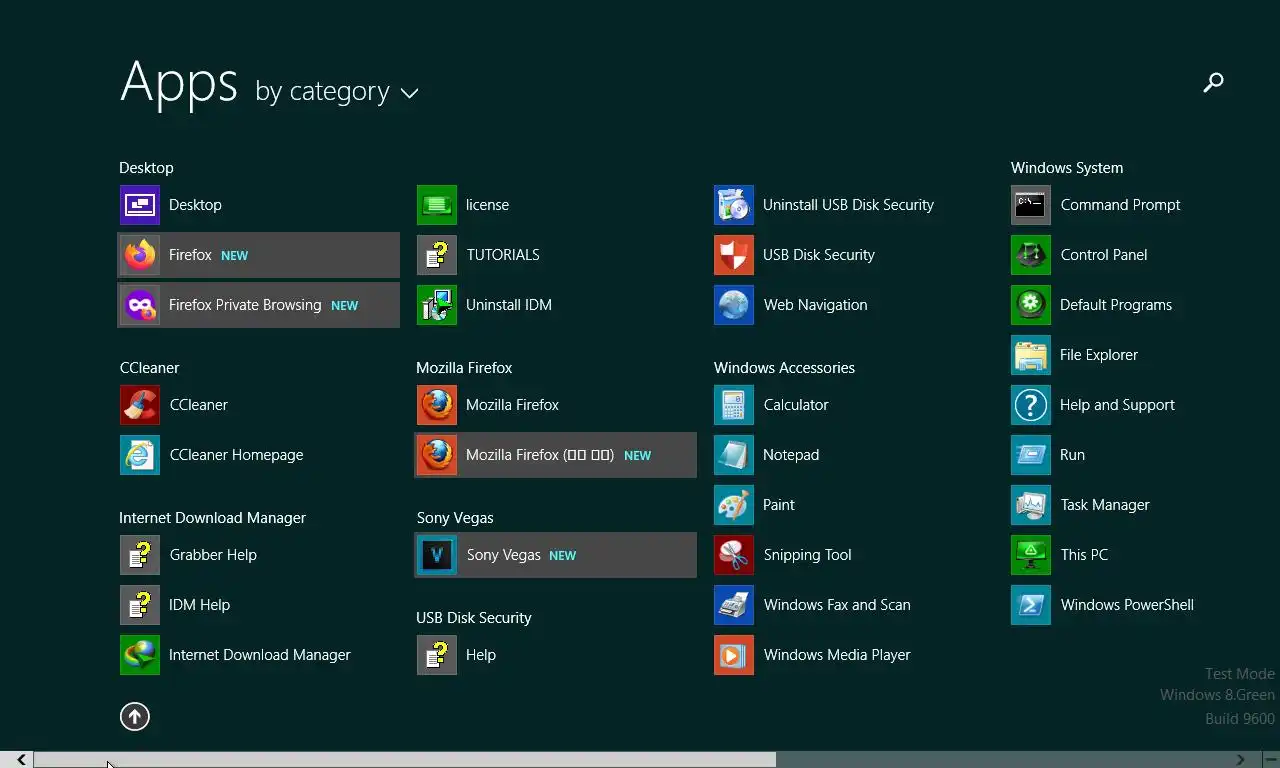Click the horizontal scrollbar thumb

[405, 760]
